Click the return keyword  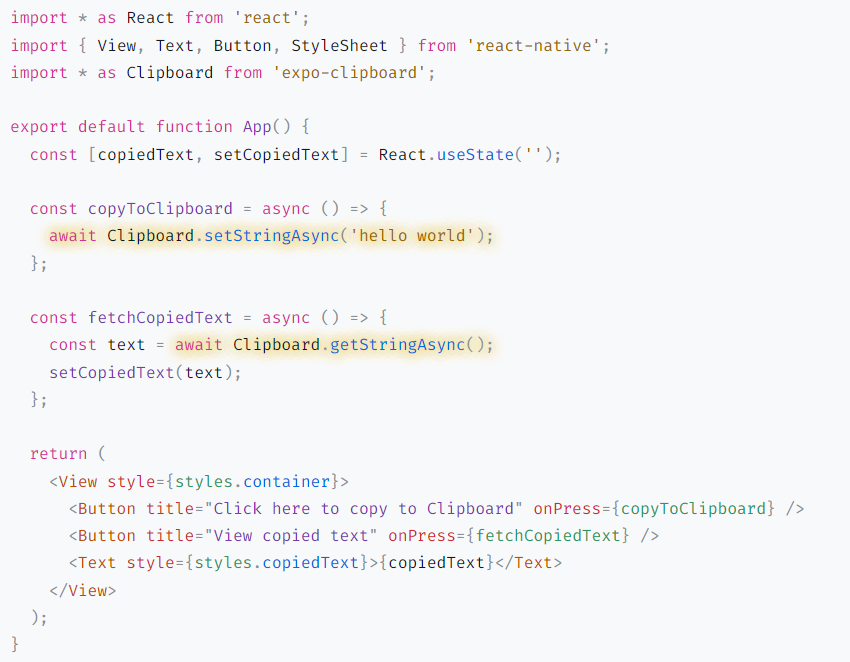59,454
